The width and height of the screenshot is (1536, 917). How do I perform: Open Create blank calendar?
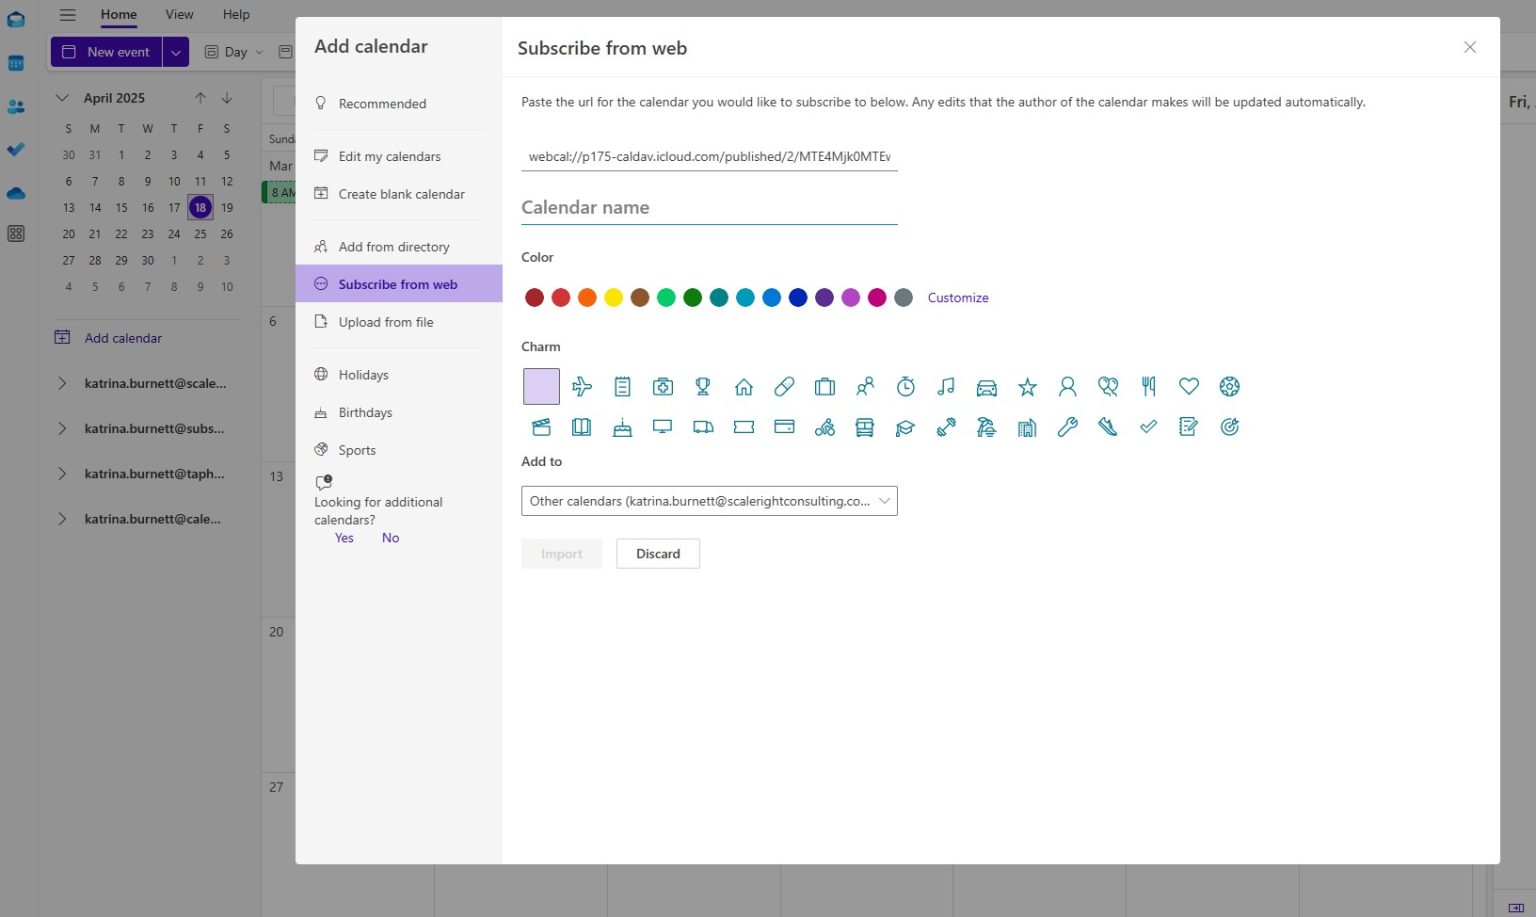click(x=399, y=194)
